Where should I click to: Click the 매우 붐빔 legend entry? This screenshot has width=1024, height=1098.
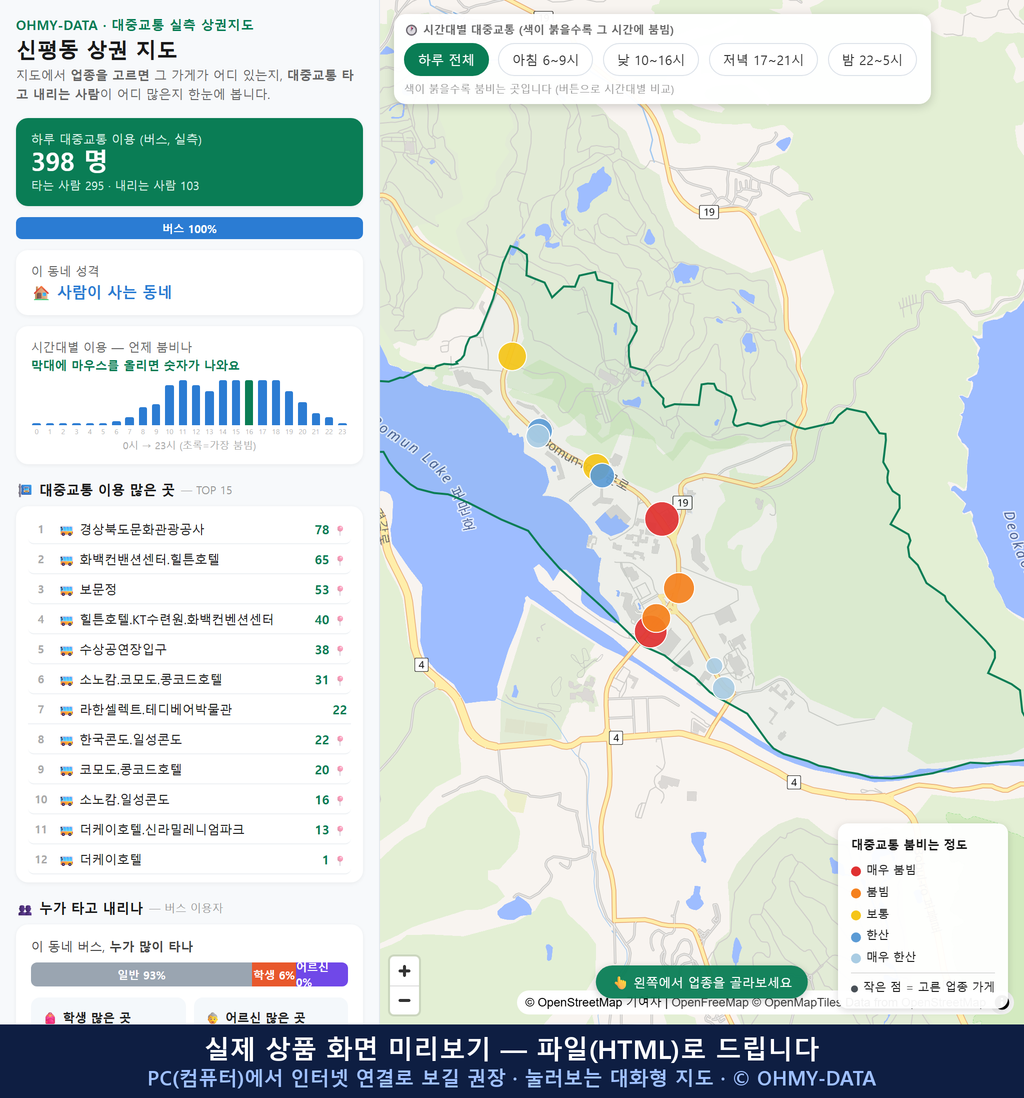tap(883, 870)
